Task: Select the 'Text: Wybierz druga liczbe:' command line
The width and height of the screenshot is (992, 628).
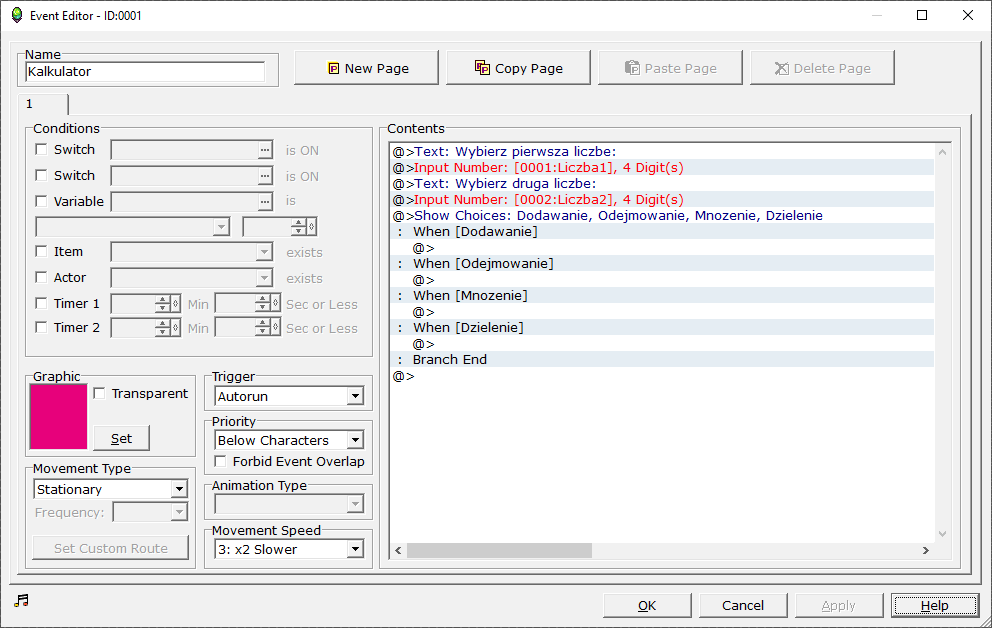Action: pos(662,183)
